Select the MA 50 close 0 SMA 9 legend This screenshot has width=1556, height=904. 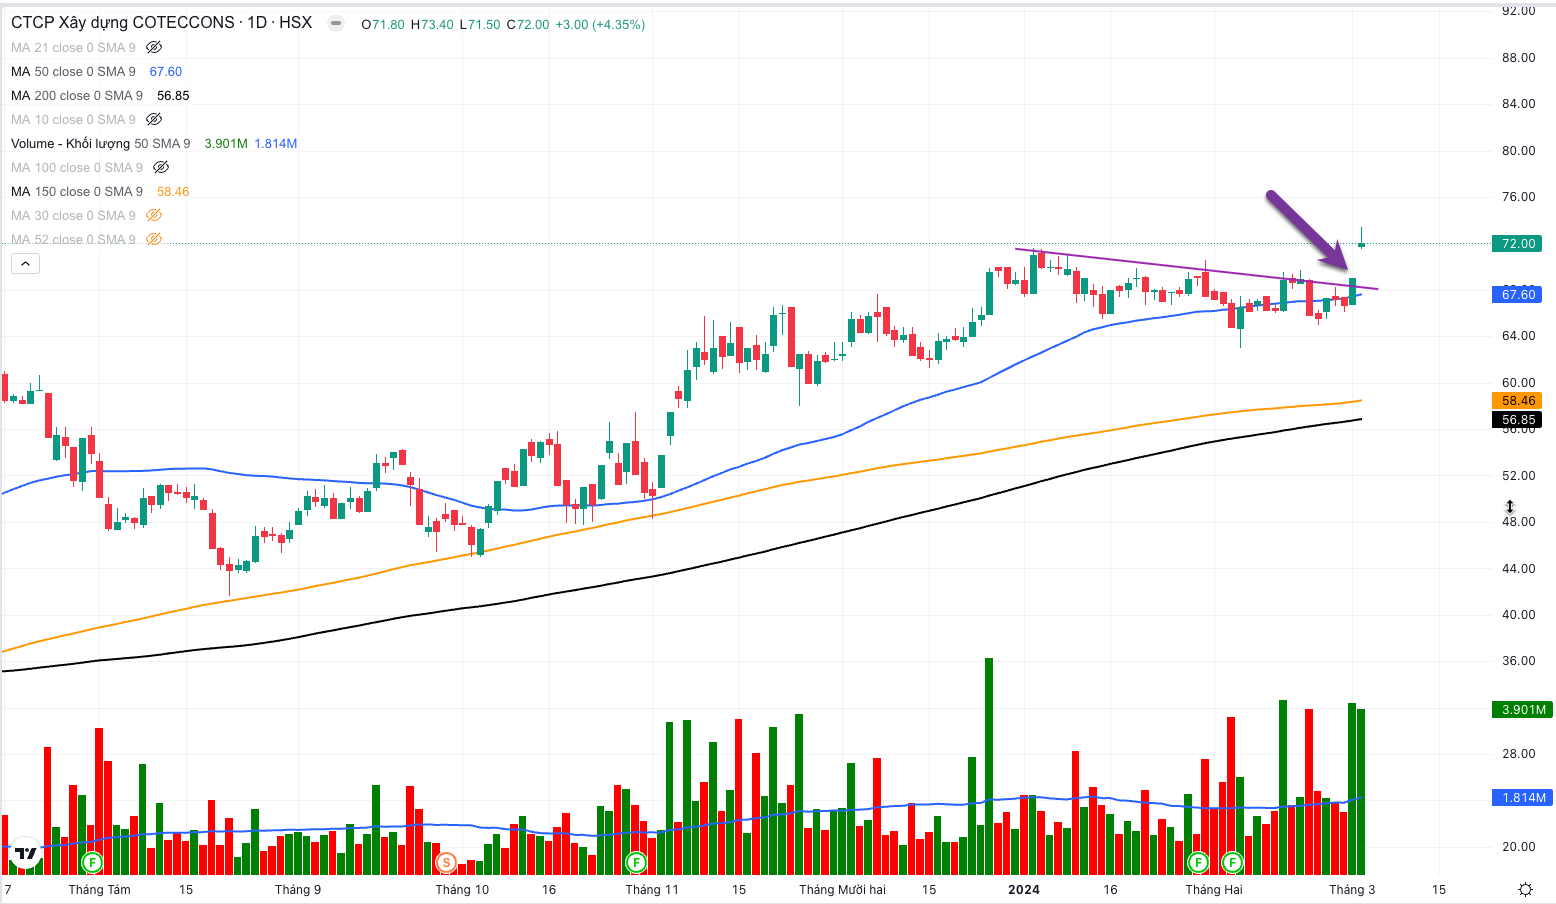point(73,71)
